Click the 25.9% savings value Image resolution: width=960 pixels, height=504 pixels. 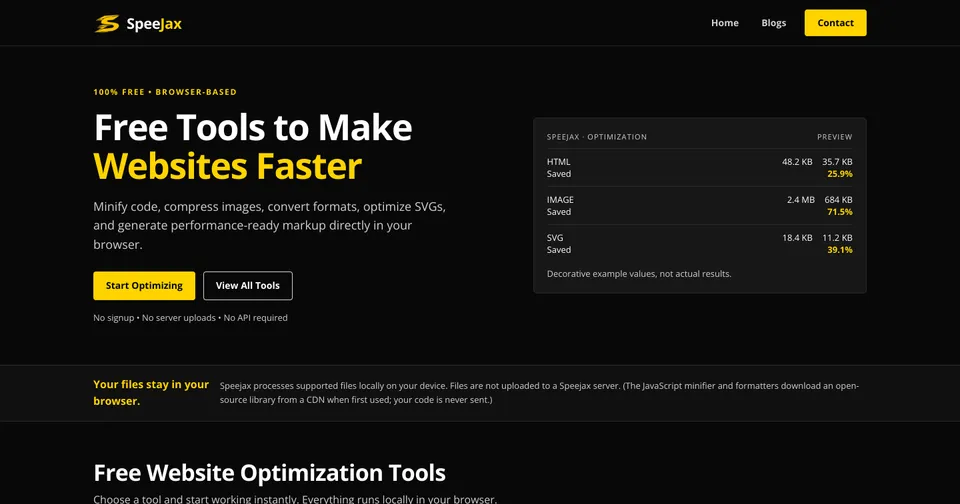tap(840, 174)
